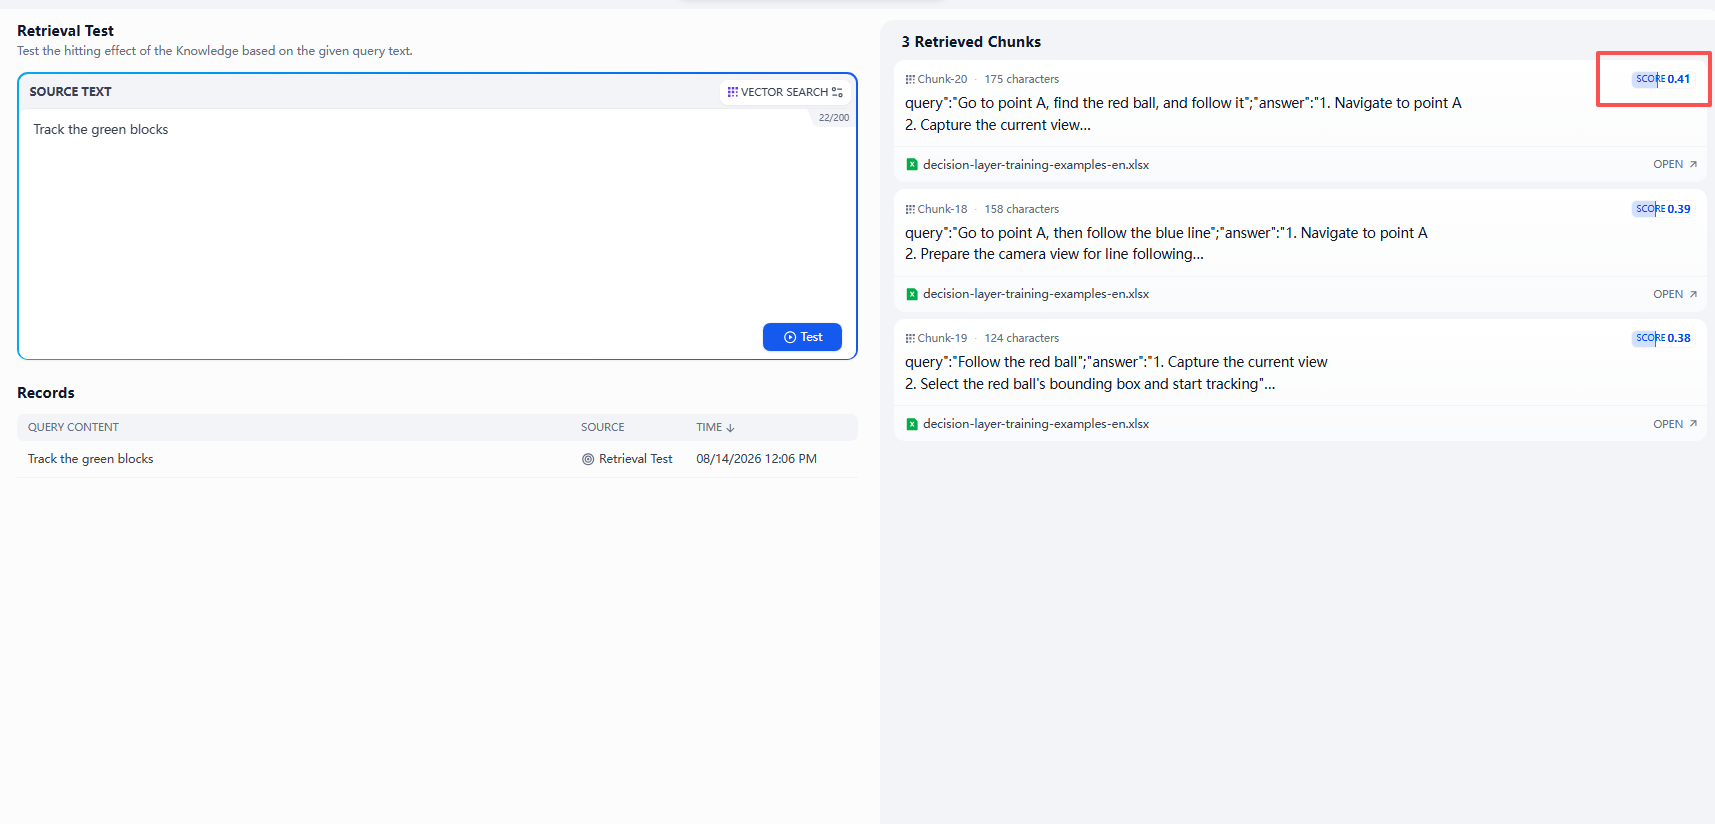The image size is (1715, 824).
Task: Click the 0.38 score badge
Action: click(x=1663, y=338)
